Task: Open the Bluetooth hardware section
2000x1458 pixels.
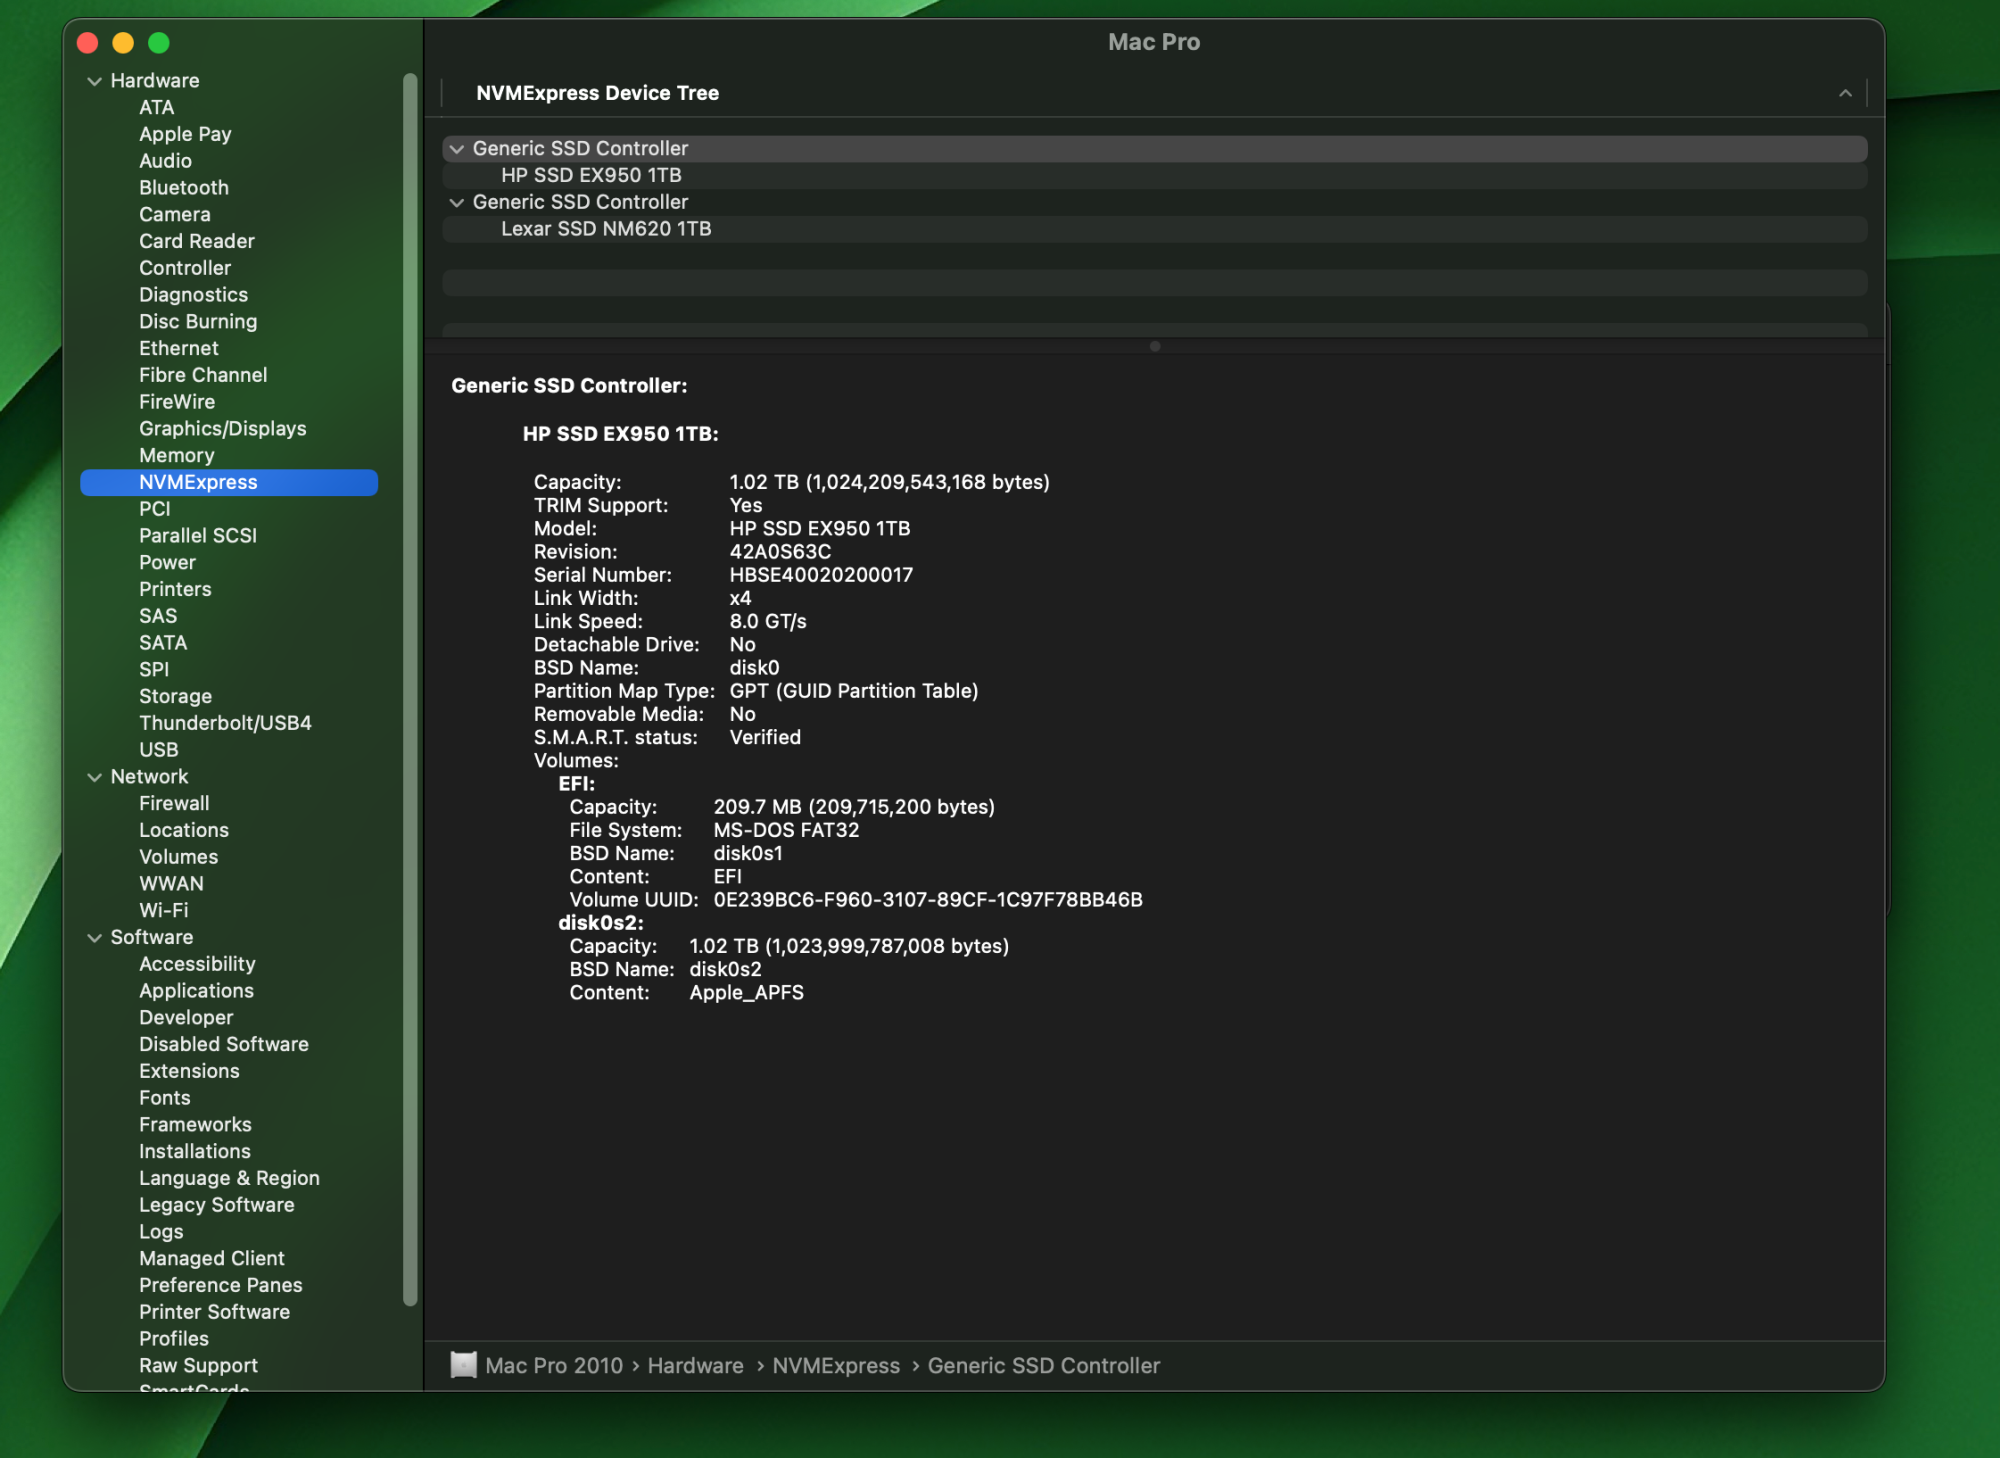Action: click(x=184, y=187)
